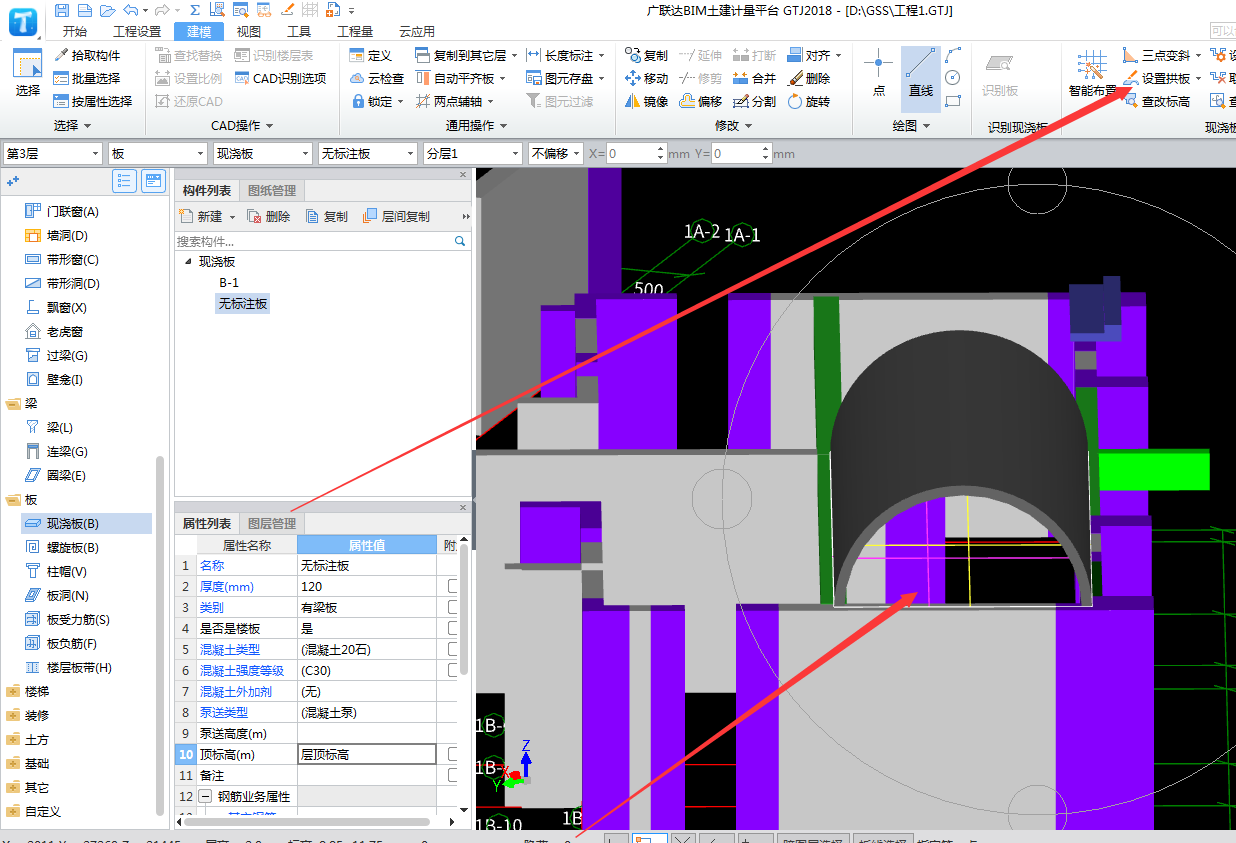The height and width of the screenshot is (843, 1236).
Task: Open the 视图 ribbon tab
Action: tap(248, 31)
